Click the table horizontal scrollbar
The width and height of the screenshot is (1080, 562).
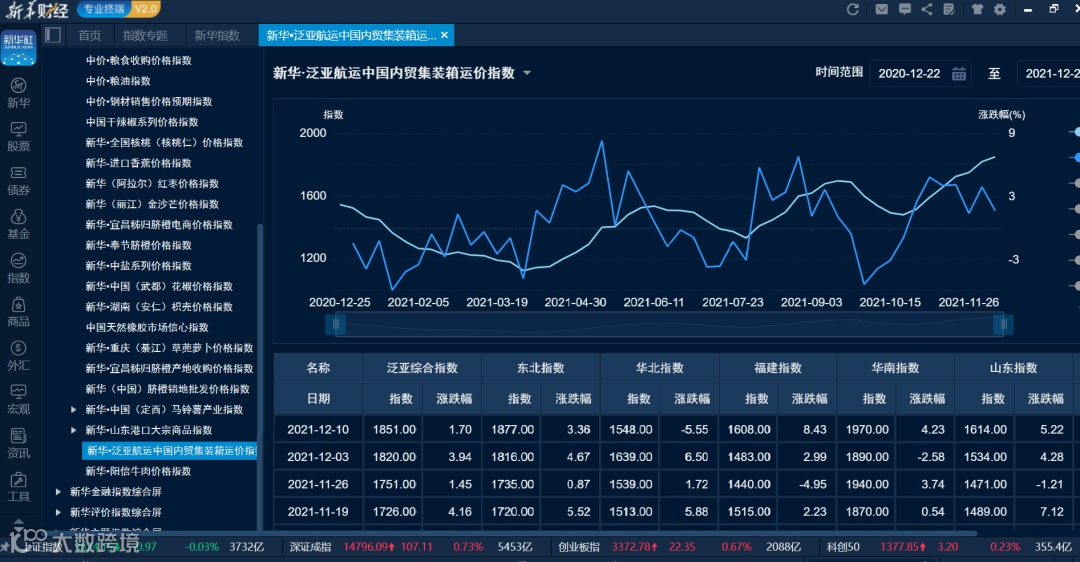click(x=625, y=533)
